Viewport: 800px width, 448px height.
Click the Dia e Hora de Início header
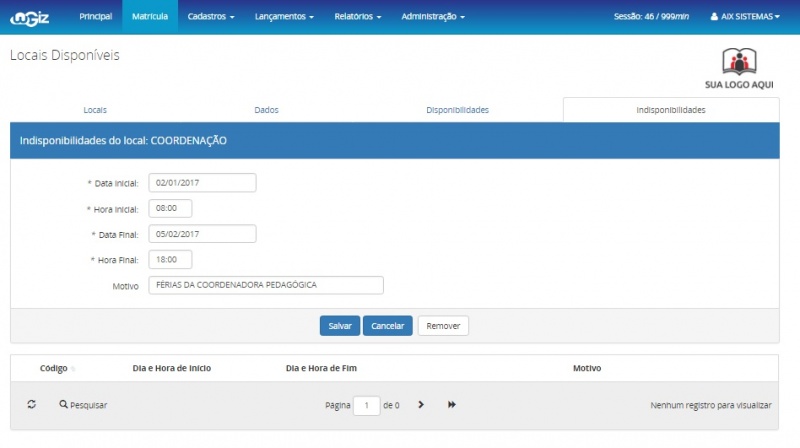click(171, 368)
